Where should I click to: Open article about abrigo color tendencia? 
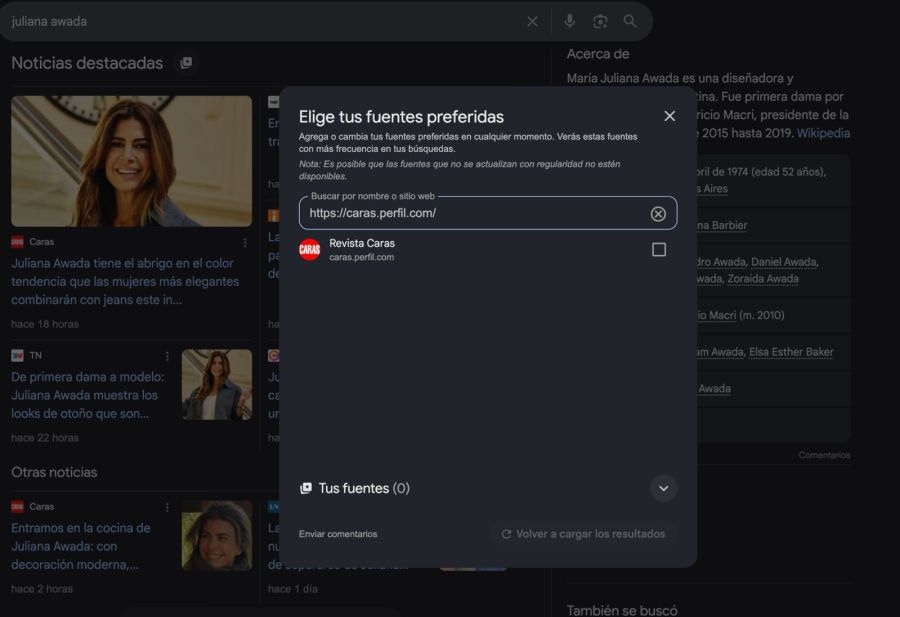tap(125, 281)
